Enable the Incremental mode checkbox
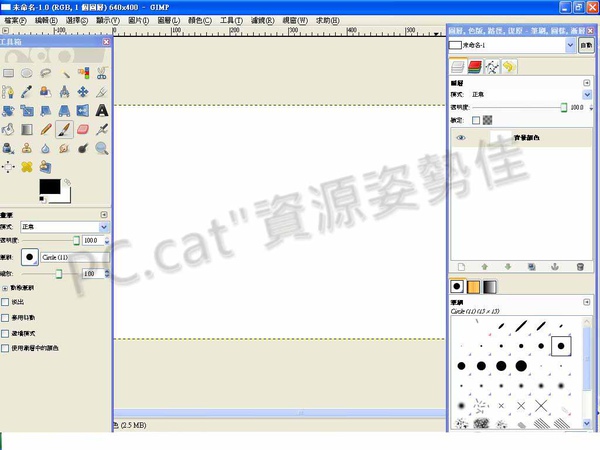 pyautogui.click(x=5, y=333)
